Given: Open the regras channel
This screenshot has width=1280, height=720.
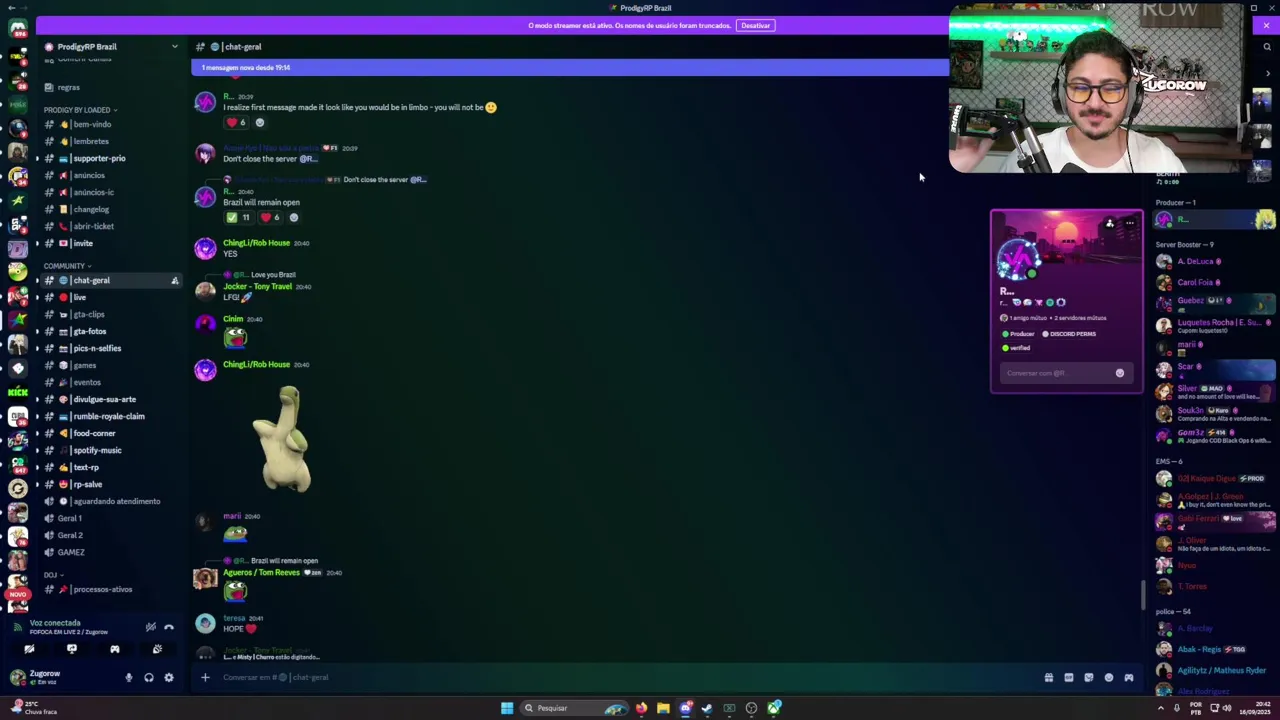Looking at the screenshot, I should coord(110,88).
